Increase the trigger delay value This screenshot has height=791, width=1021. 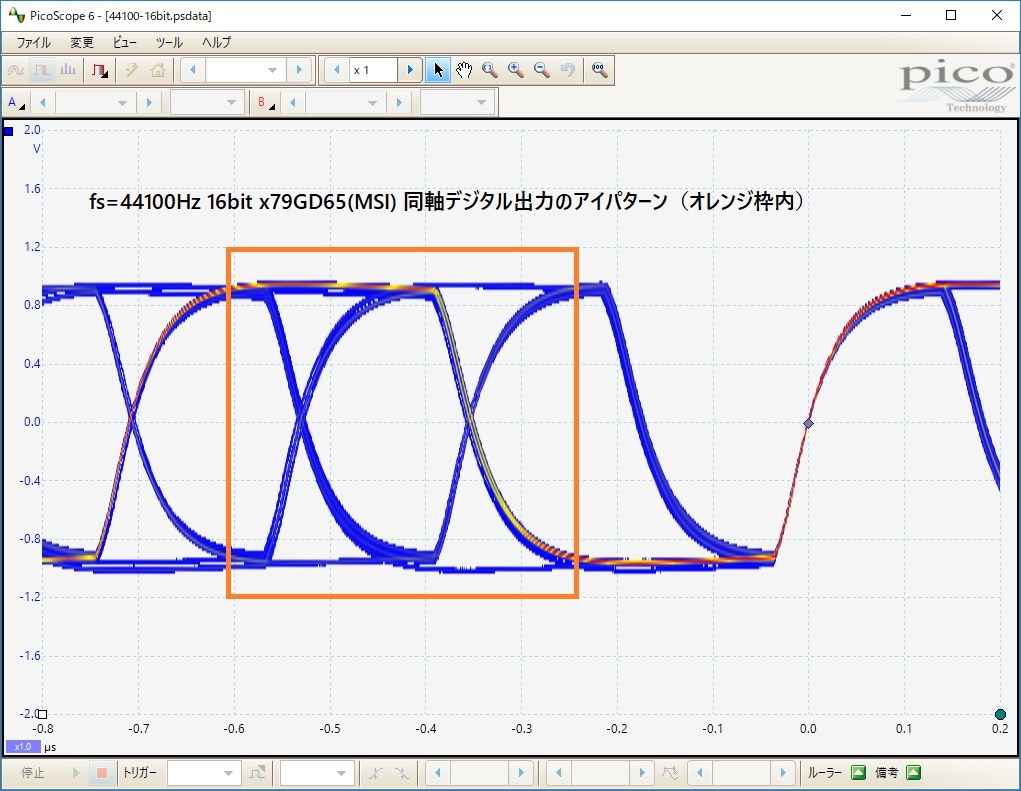[783, 773]
